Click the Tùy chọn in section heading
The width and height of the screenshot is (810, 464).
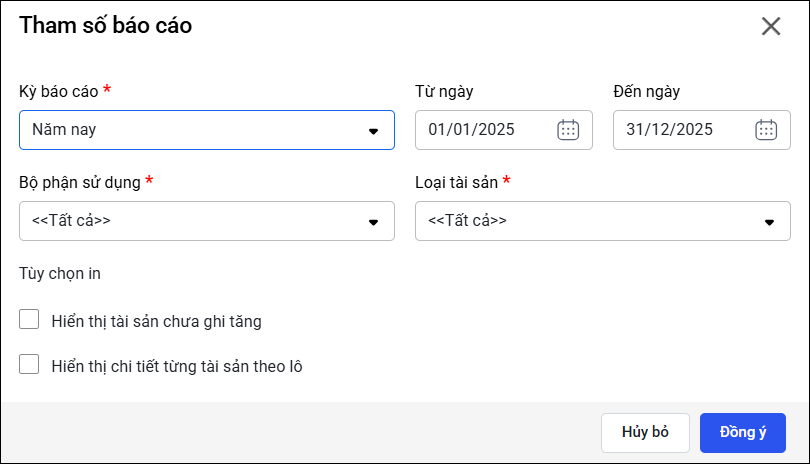click(x=60, y=273)
